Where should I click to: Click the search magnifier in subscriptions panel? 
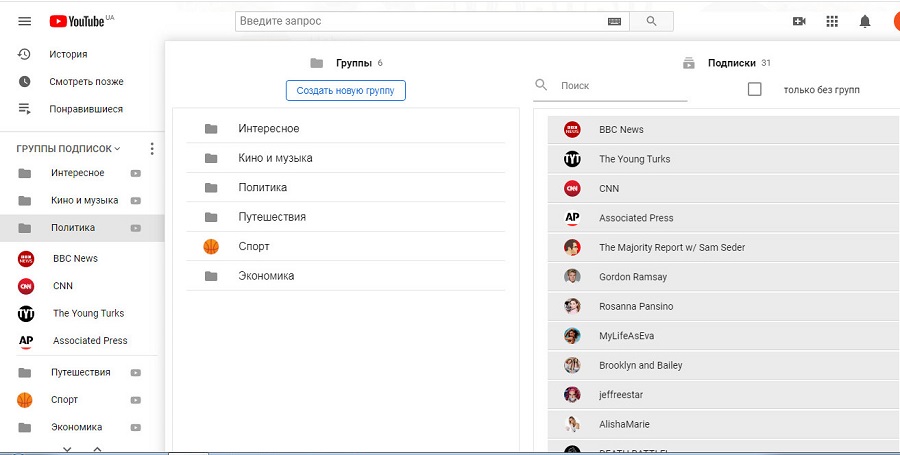coord(541,85)
